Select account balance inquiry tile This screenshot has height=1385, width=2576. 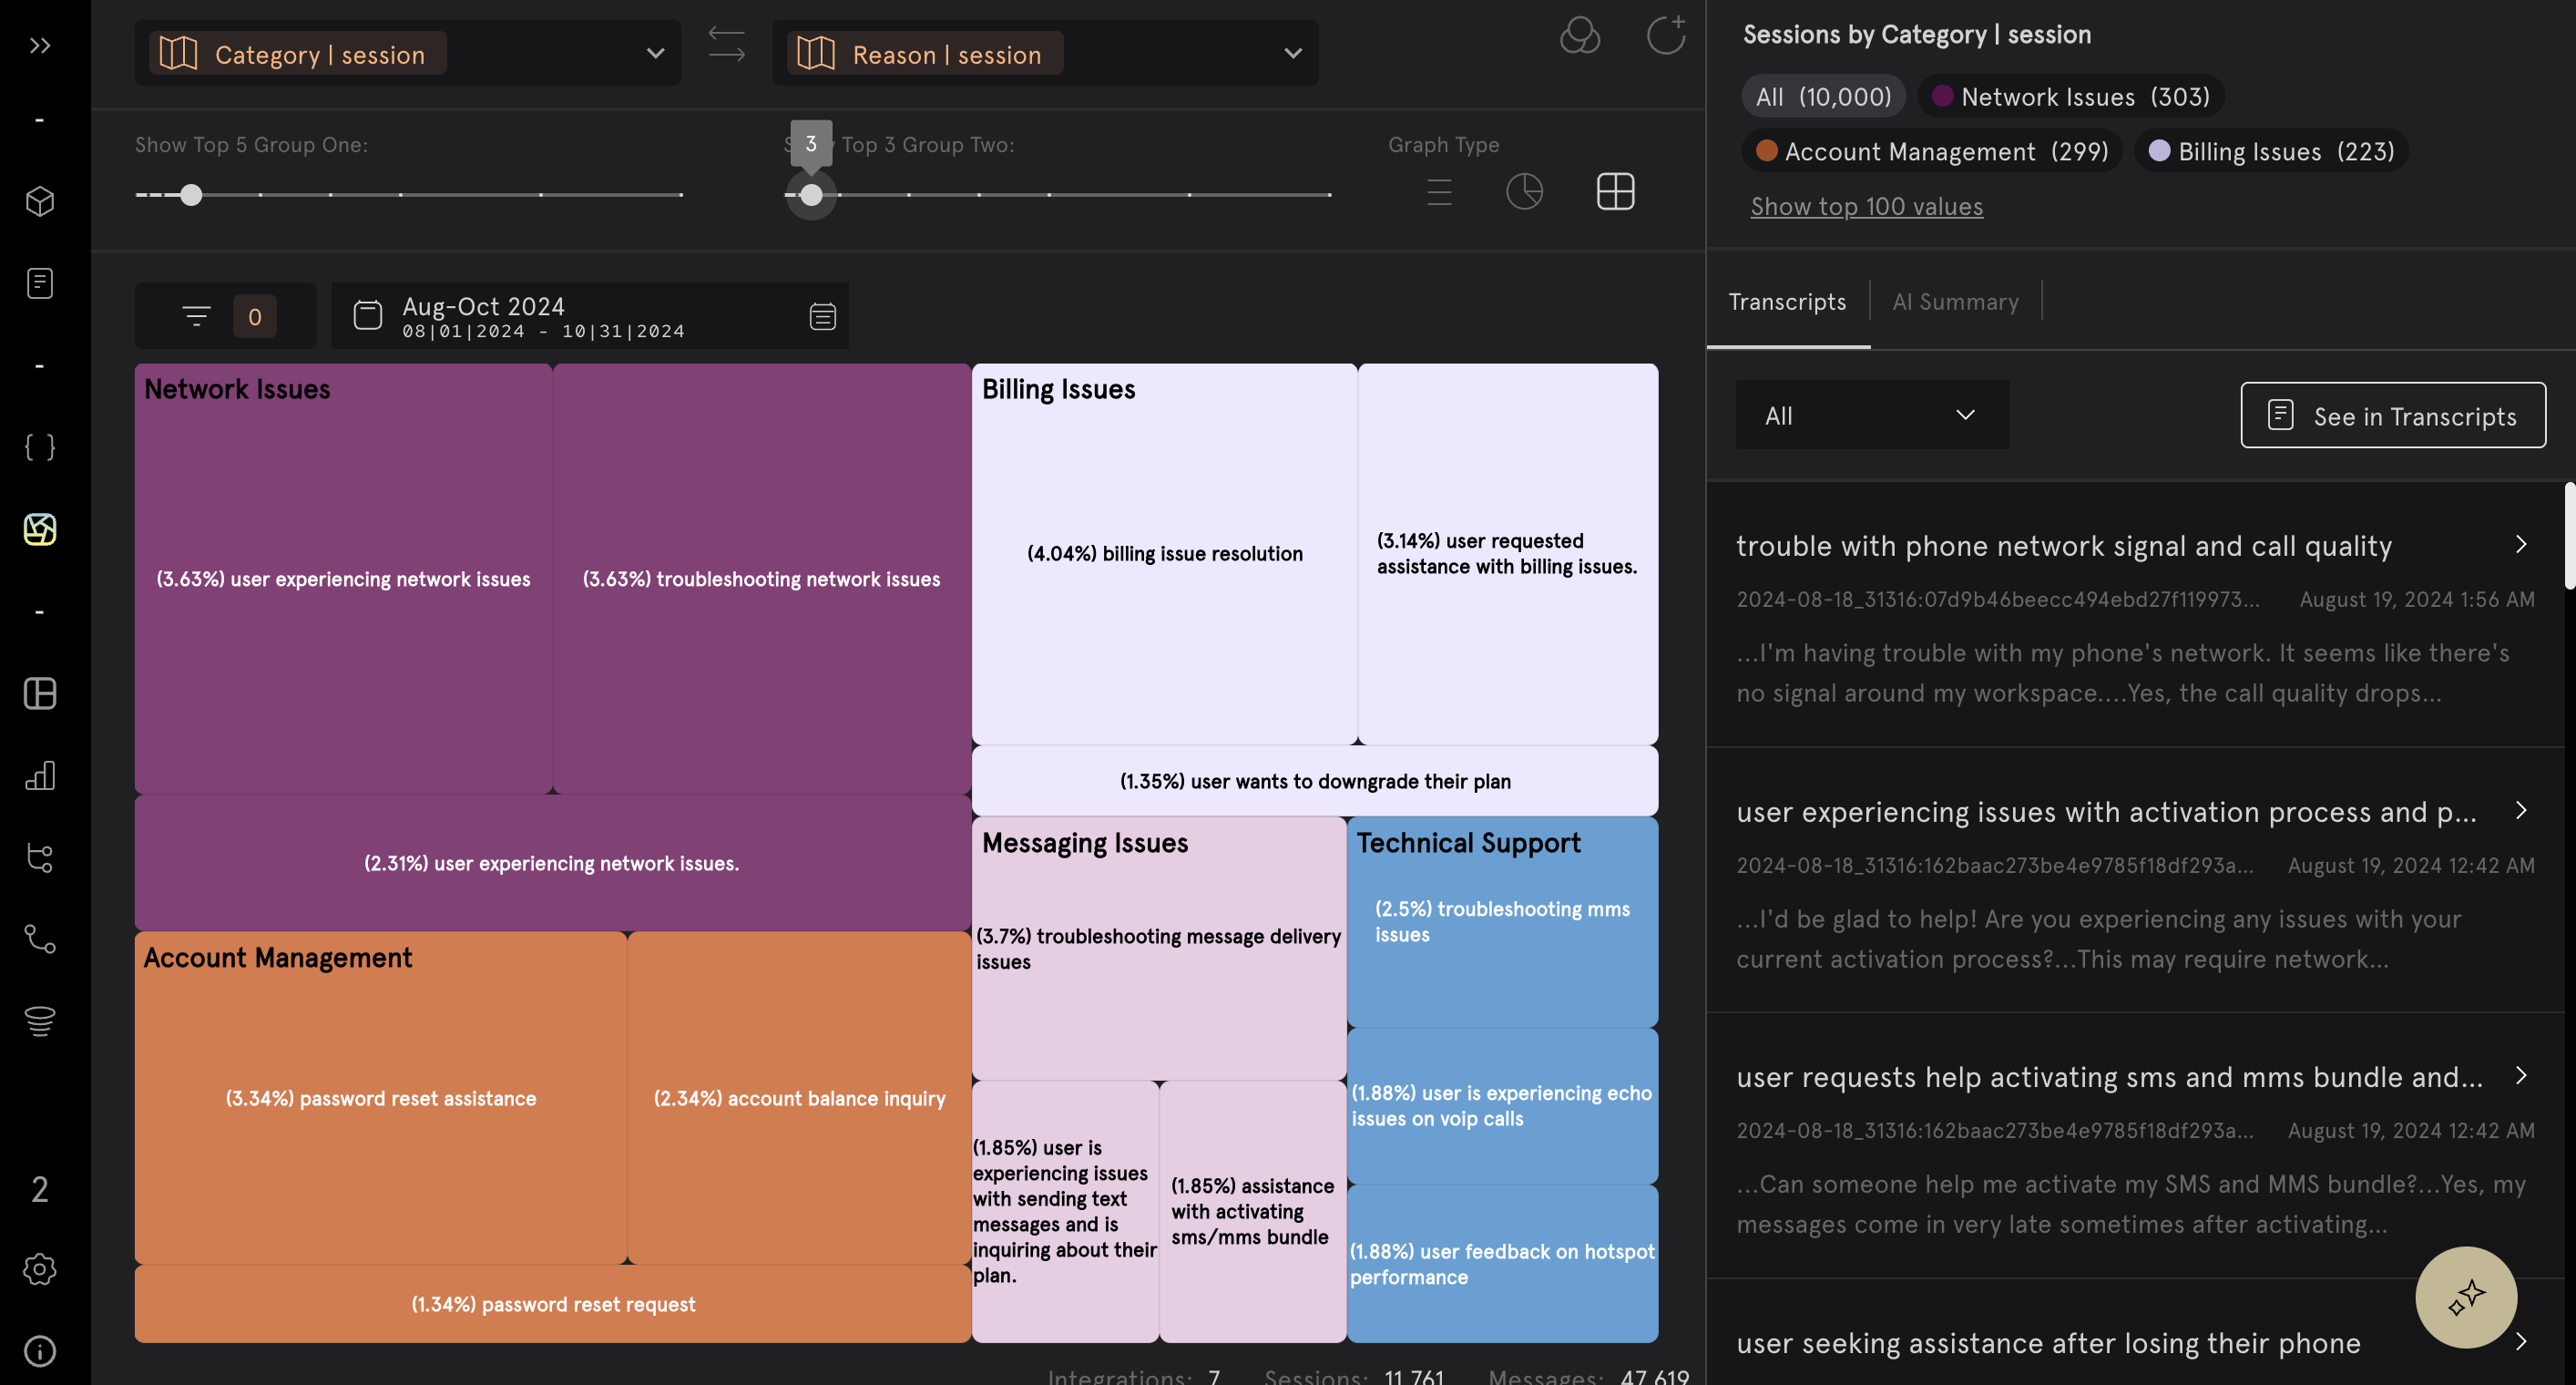pos(799,1098)
